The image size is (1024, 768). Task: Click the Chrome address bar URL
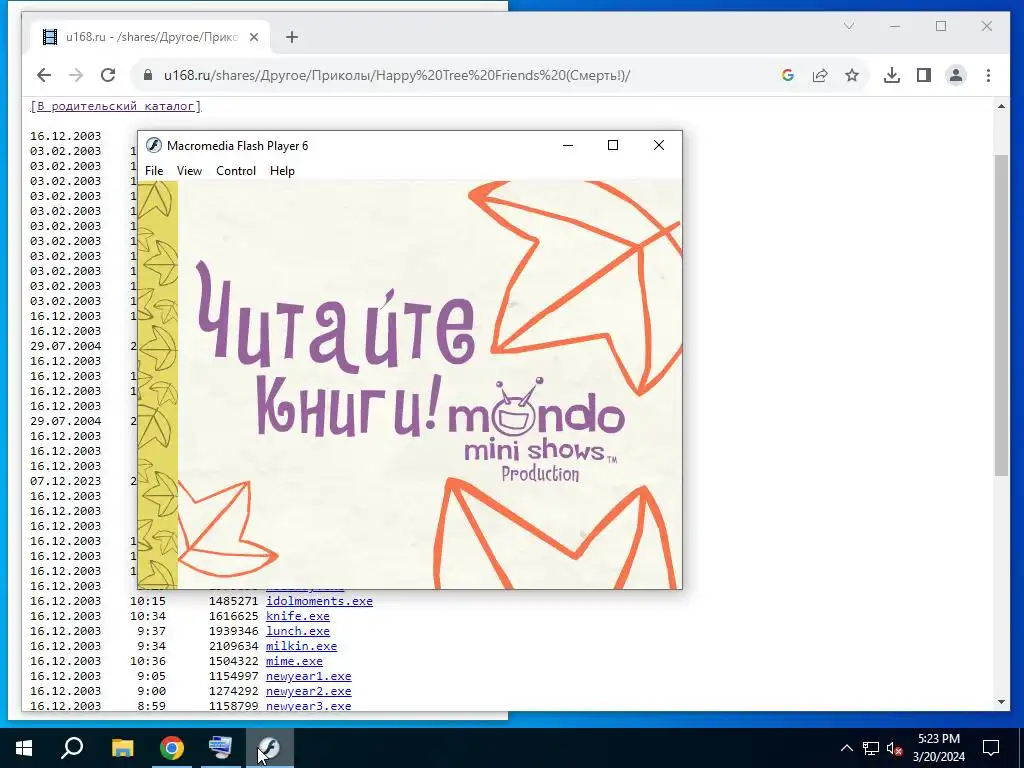[397, 75]
